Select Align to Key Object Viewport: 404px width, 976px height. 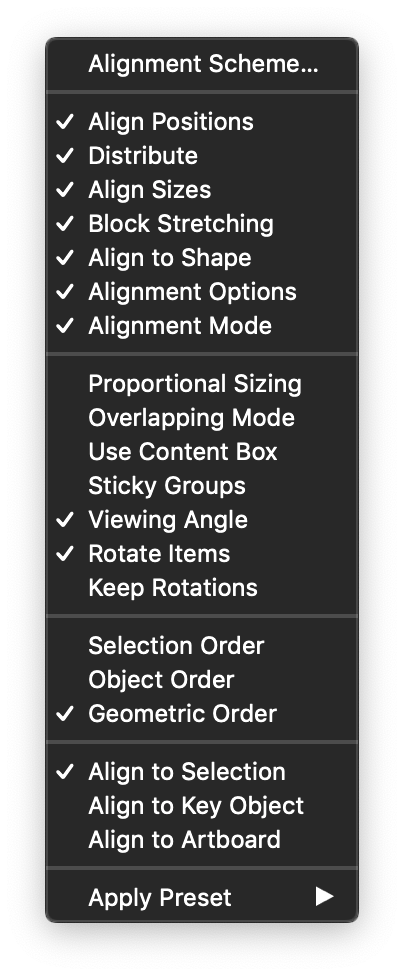(x=202, y=806)
